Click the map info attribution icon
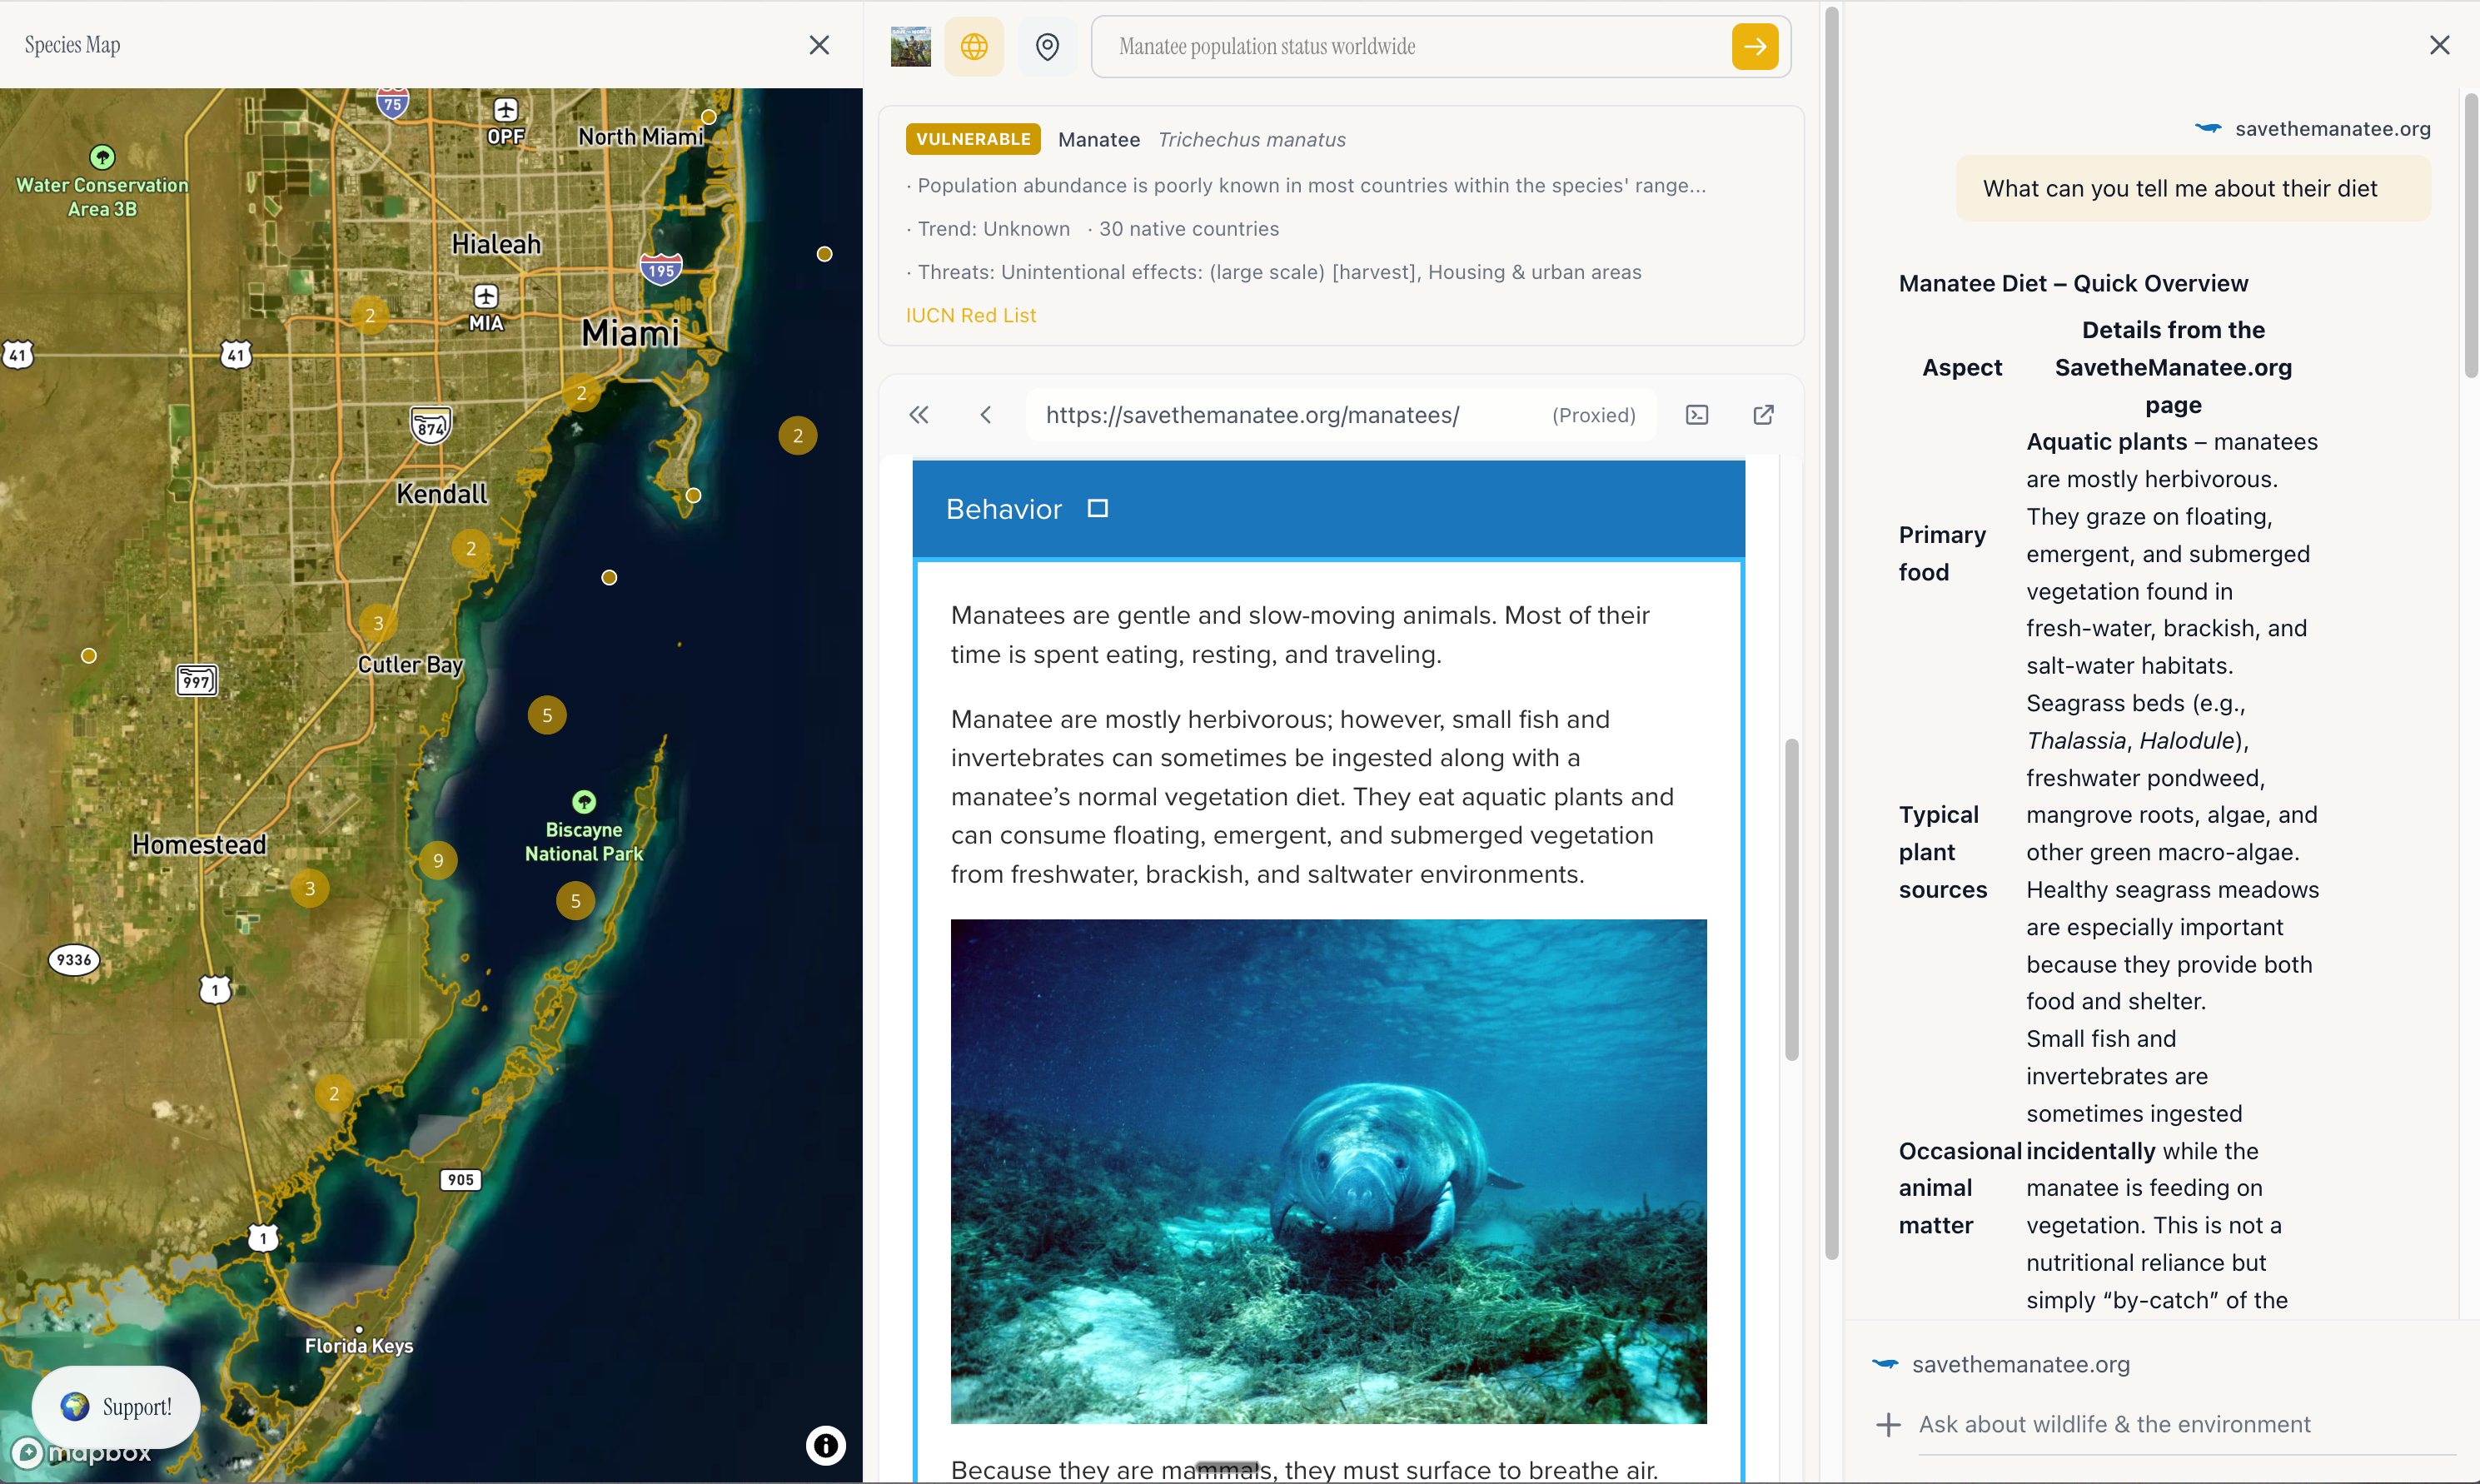2480x1484 pixels. (825, 1445)
